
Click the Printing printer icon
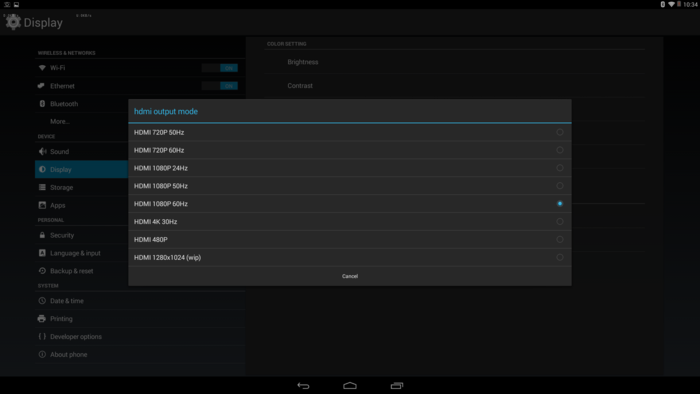pos(42,319)
